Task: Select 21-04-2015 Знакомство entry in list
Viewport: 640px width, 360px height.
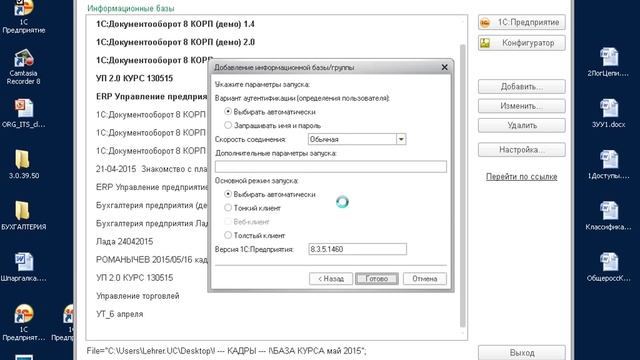Action: click(151, 169)
